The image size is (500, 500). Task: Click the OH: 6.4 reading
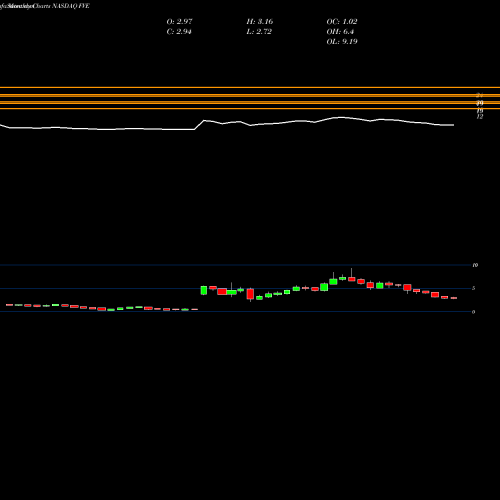(340, 31)
